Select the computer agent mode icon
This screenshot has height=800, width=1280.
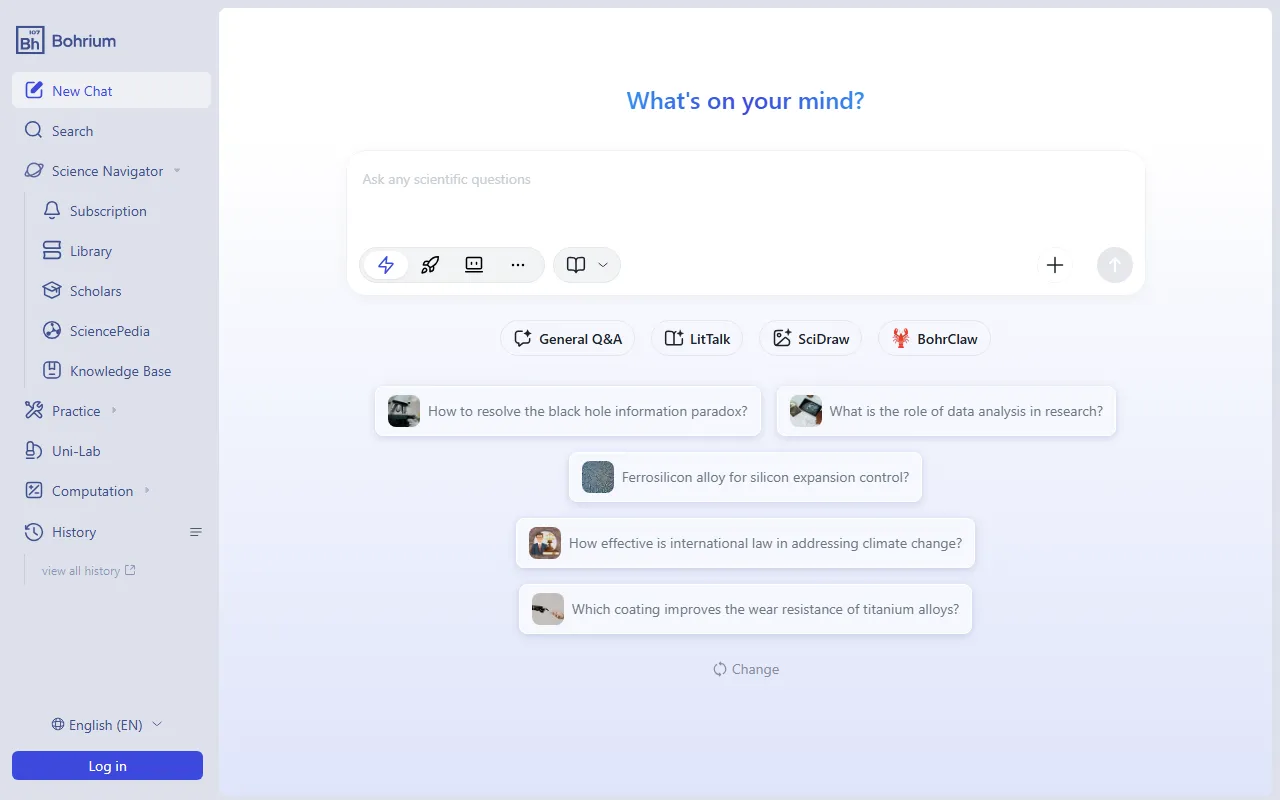coord(474,265)
